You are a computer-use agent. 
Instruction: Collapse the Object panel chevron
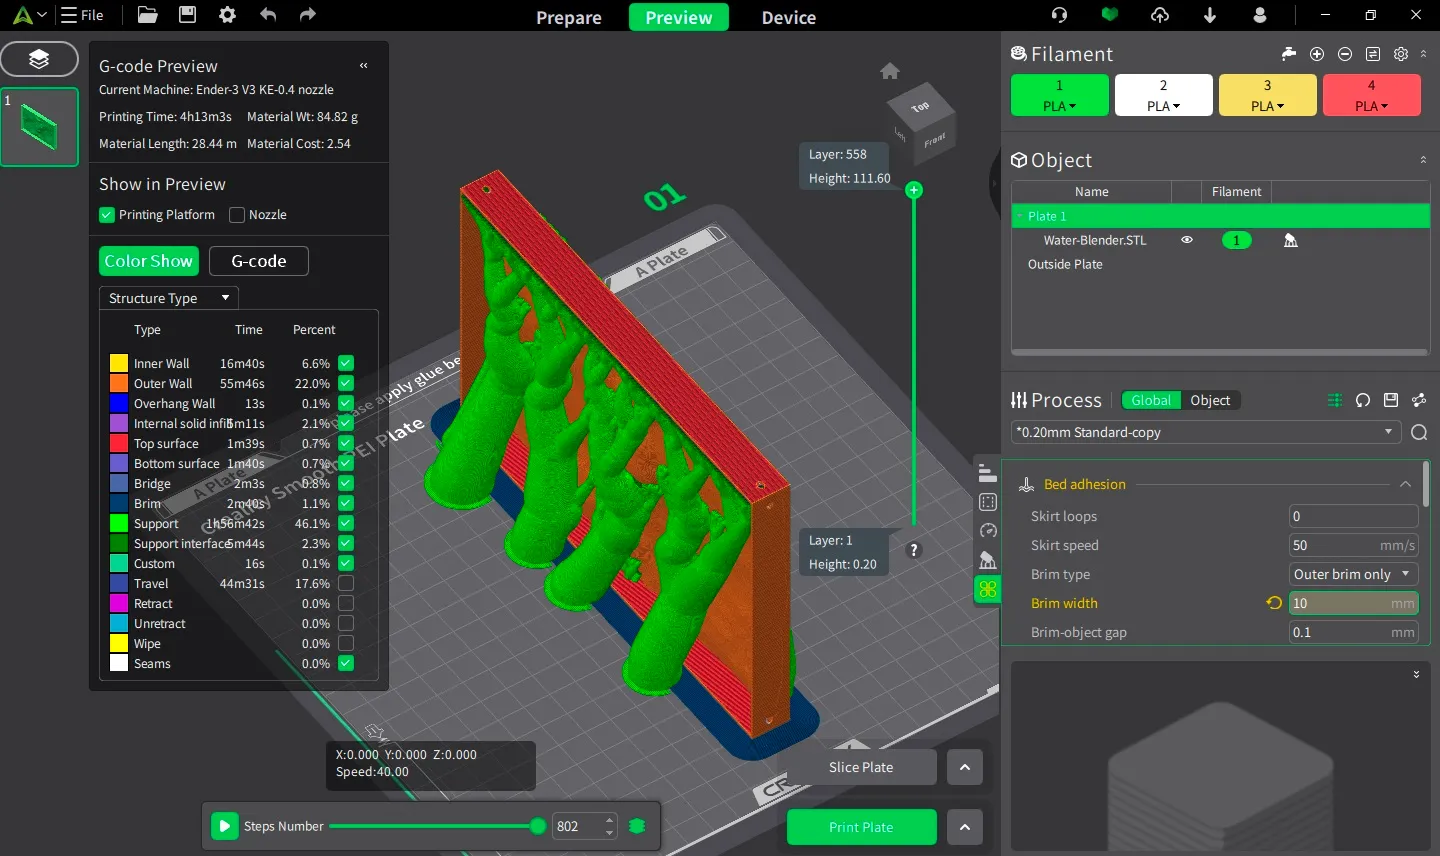pyautogui.click(x=1423, y=160)
